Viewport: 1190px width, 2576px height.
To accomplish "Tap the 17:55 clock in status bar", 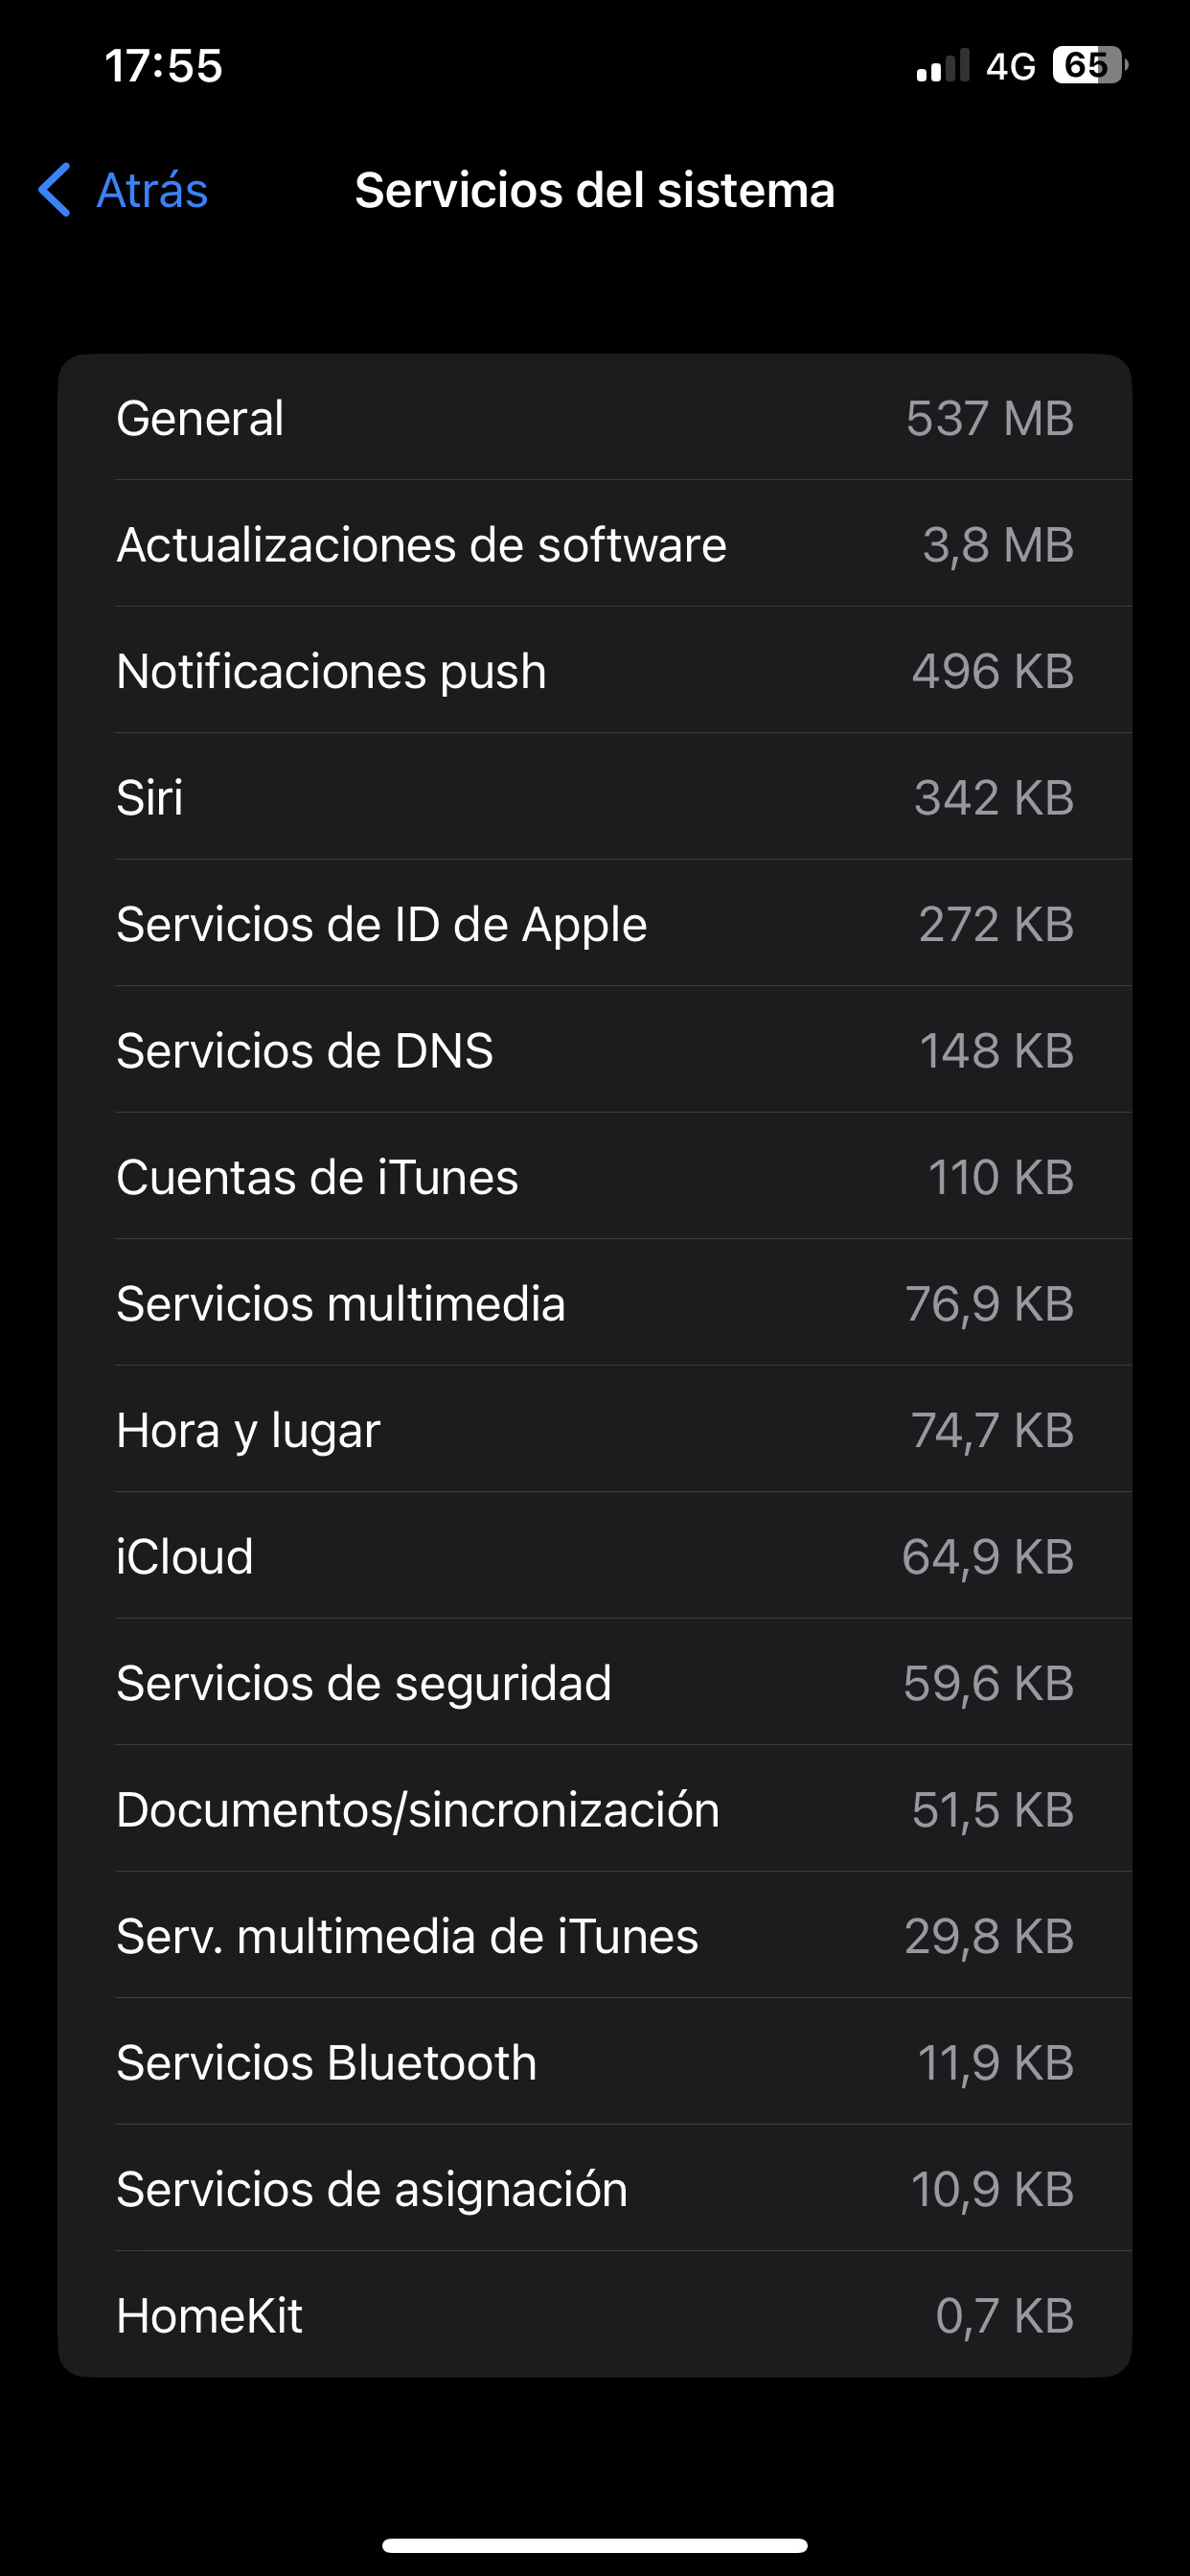I will tap(164, 66).
